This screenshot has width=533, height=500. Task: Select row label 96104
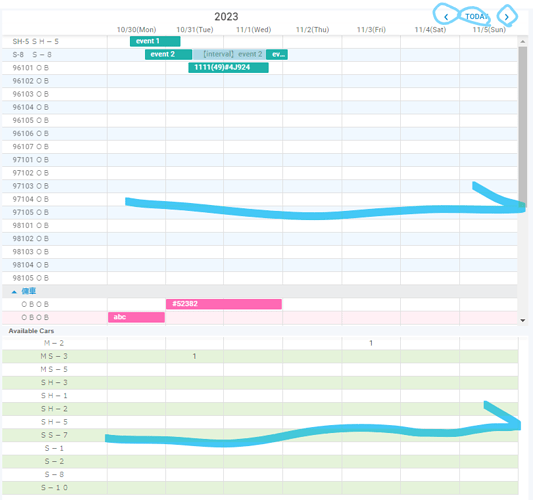(31, 107)
